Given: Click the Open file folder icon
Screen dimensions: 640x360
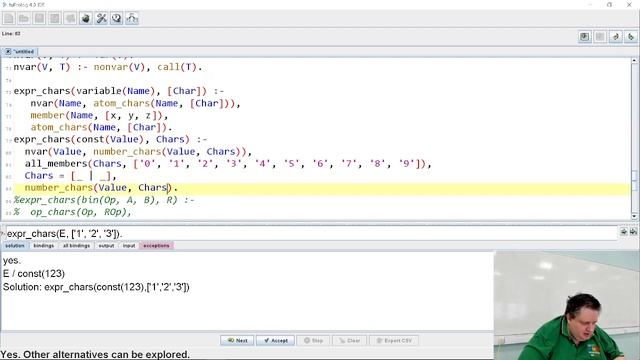Looking at the screenshot, I should point(24,18).
